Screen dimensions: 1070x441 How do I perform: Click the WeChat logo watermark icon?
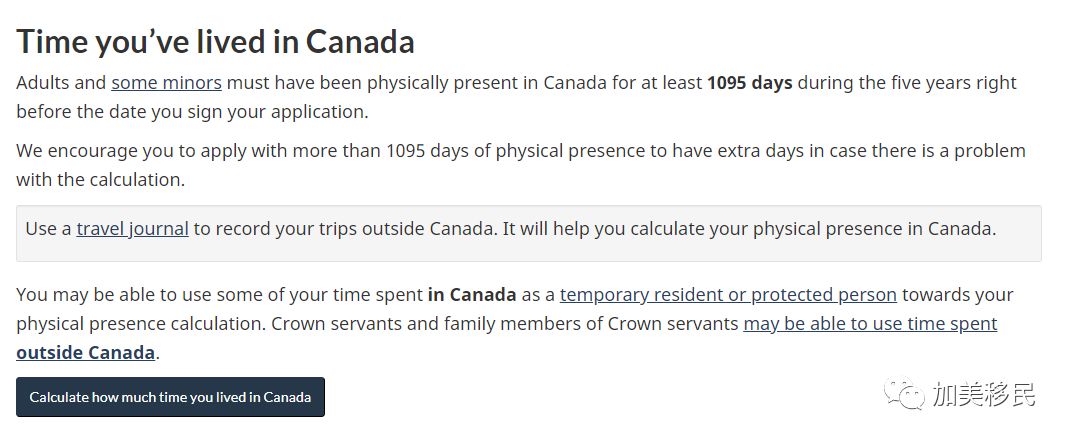click(904, 395)
